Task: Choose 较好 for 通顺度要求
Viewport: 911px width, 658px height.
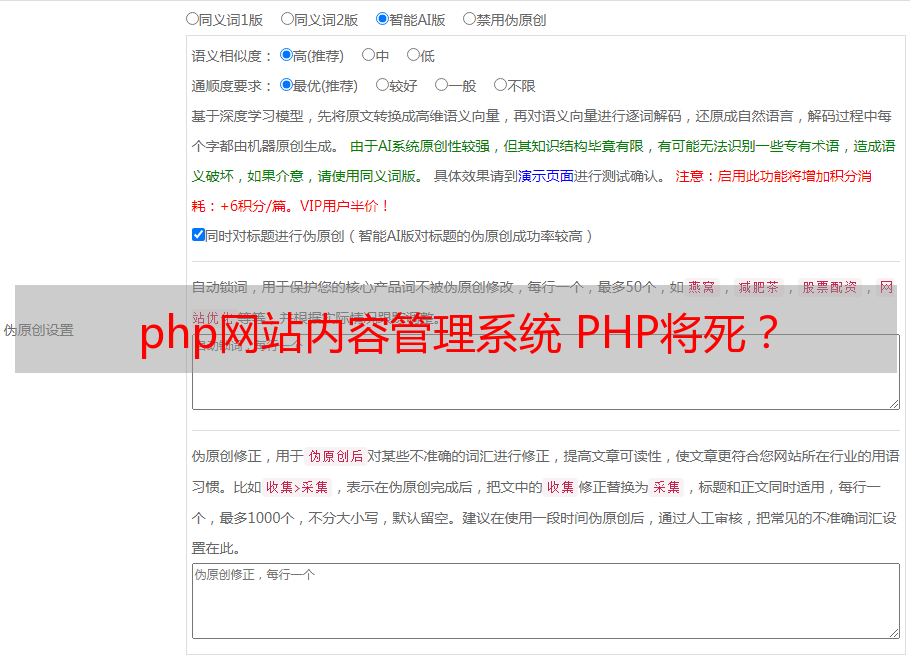Action: click(382, 85)
